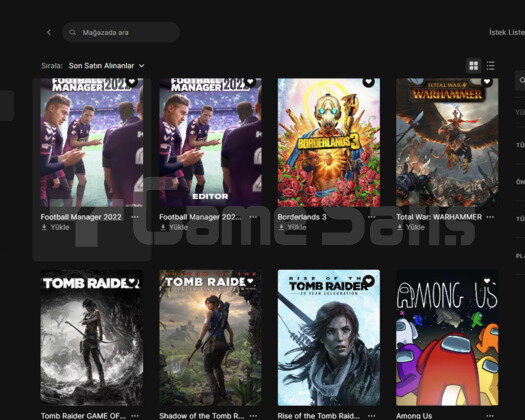The image size is (525, 420).
Task: Toggle heart on Shadow of the Tomb Raider
Action: [x=250, y=281]
